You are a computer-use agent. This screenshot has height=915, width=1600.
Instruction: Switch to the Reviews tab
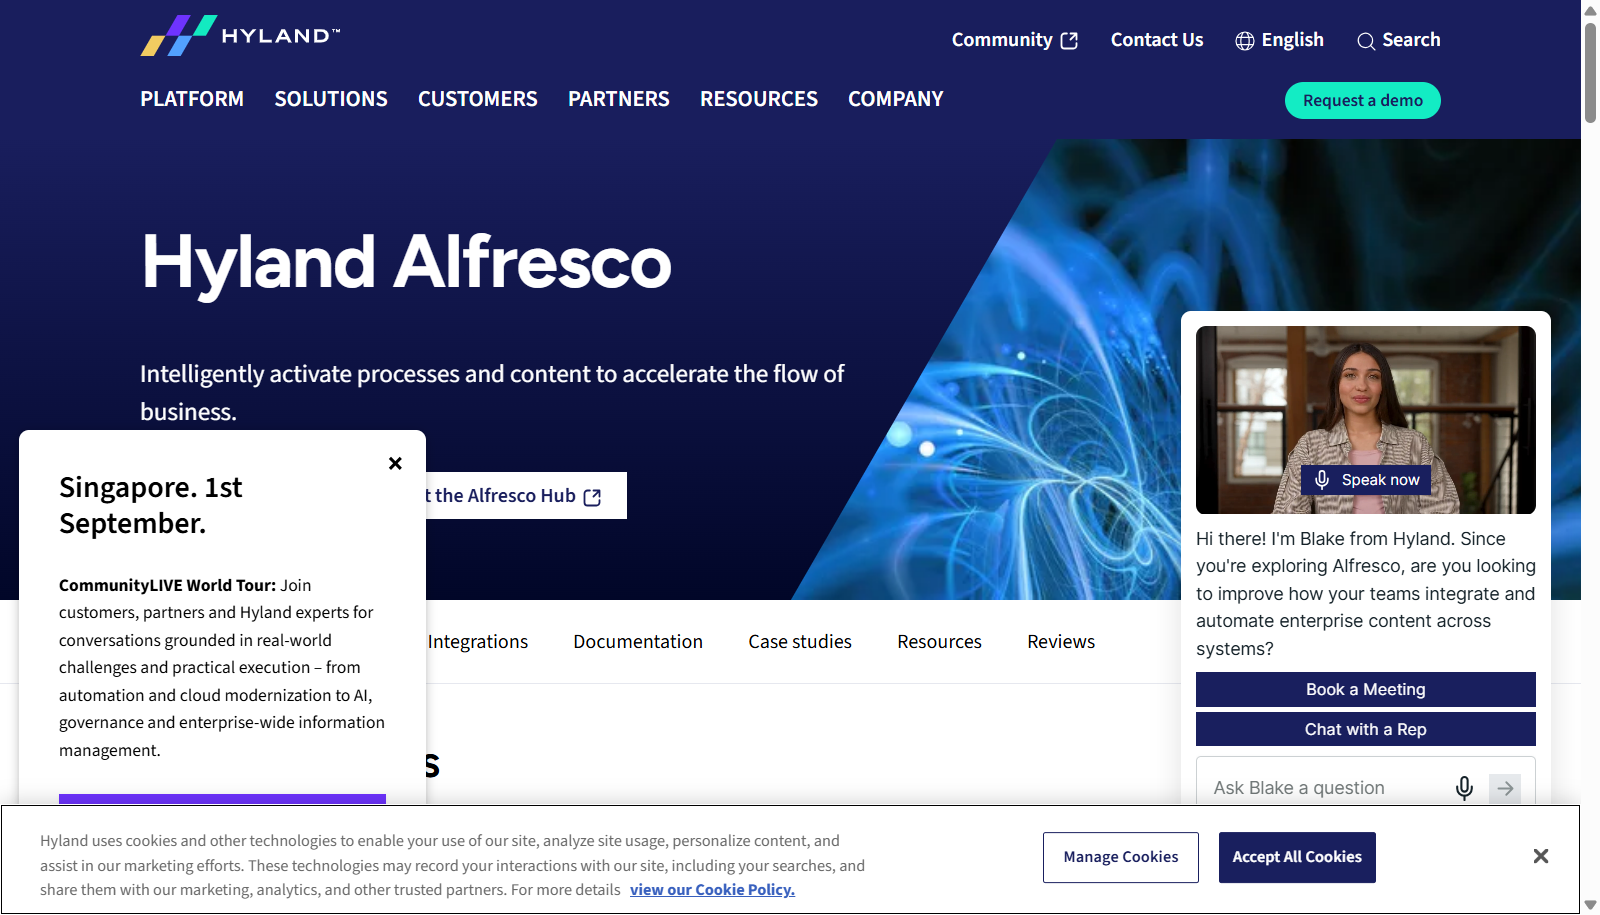tap(1061, 642)
